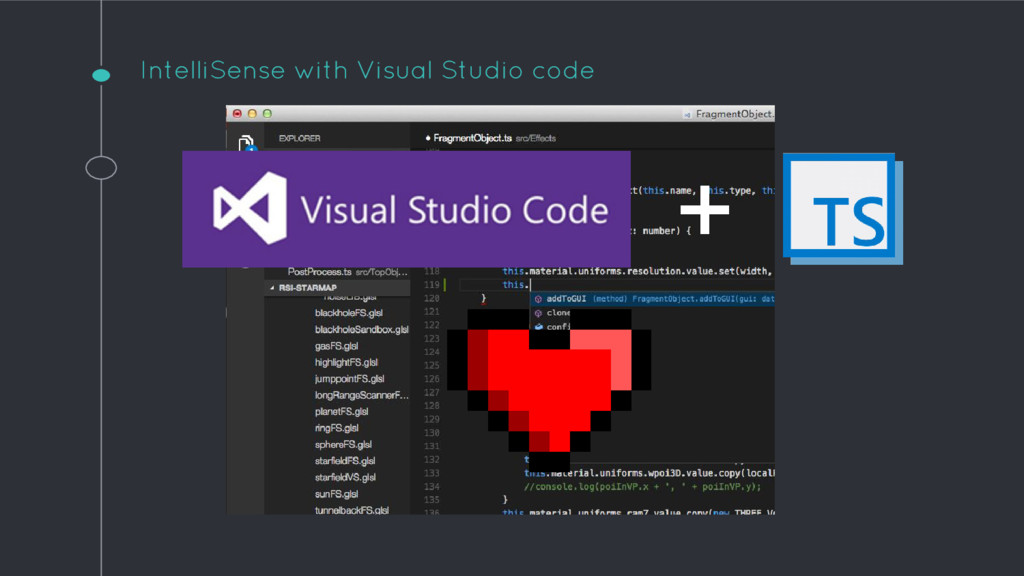Screen dimensions: 1024x576
Task: Open longRangeScannerF... file
Action: tap(361, 395)
